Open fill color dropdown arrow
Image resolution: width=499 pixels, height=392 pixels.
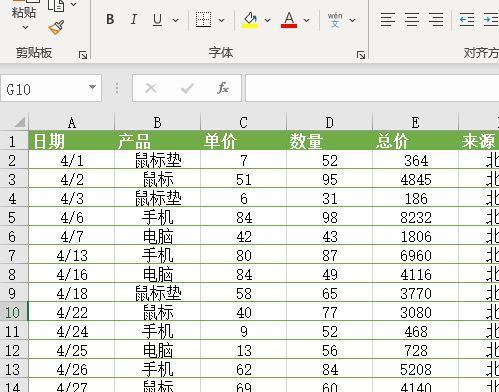tap(267, 20)
